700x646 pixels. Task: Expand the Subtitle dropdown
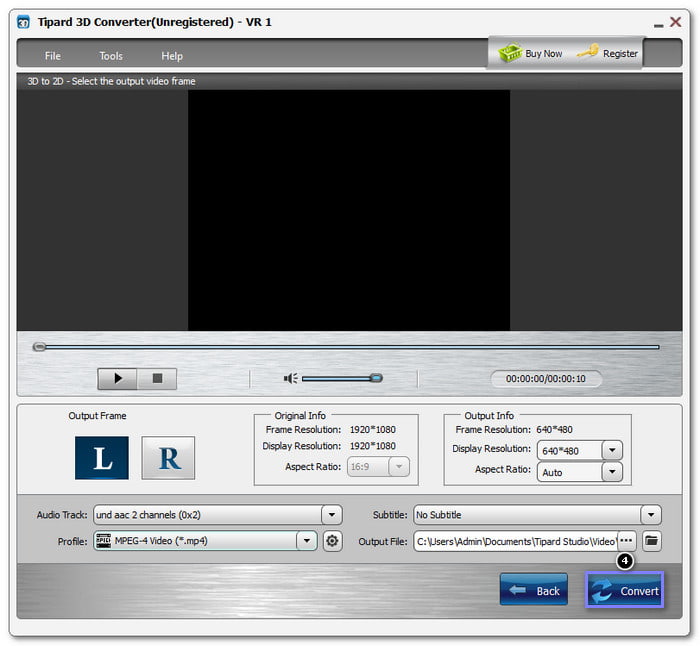point(651,515)
